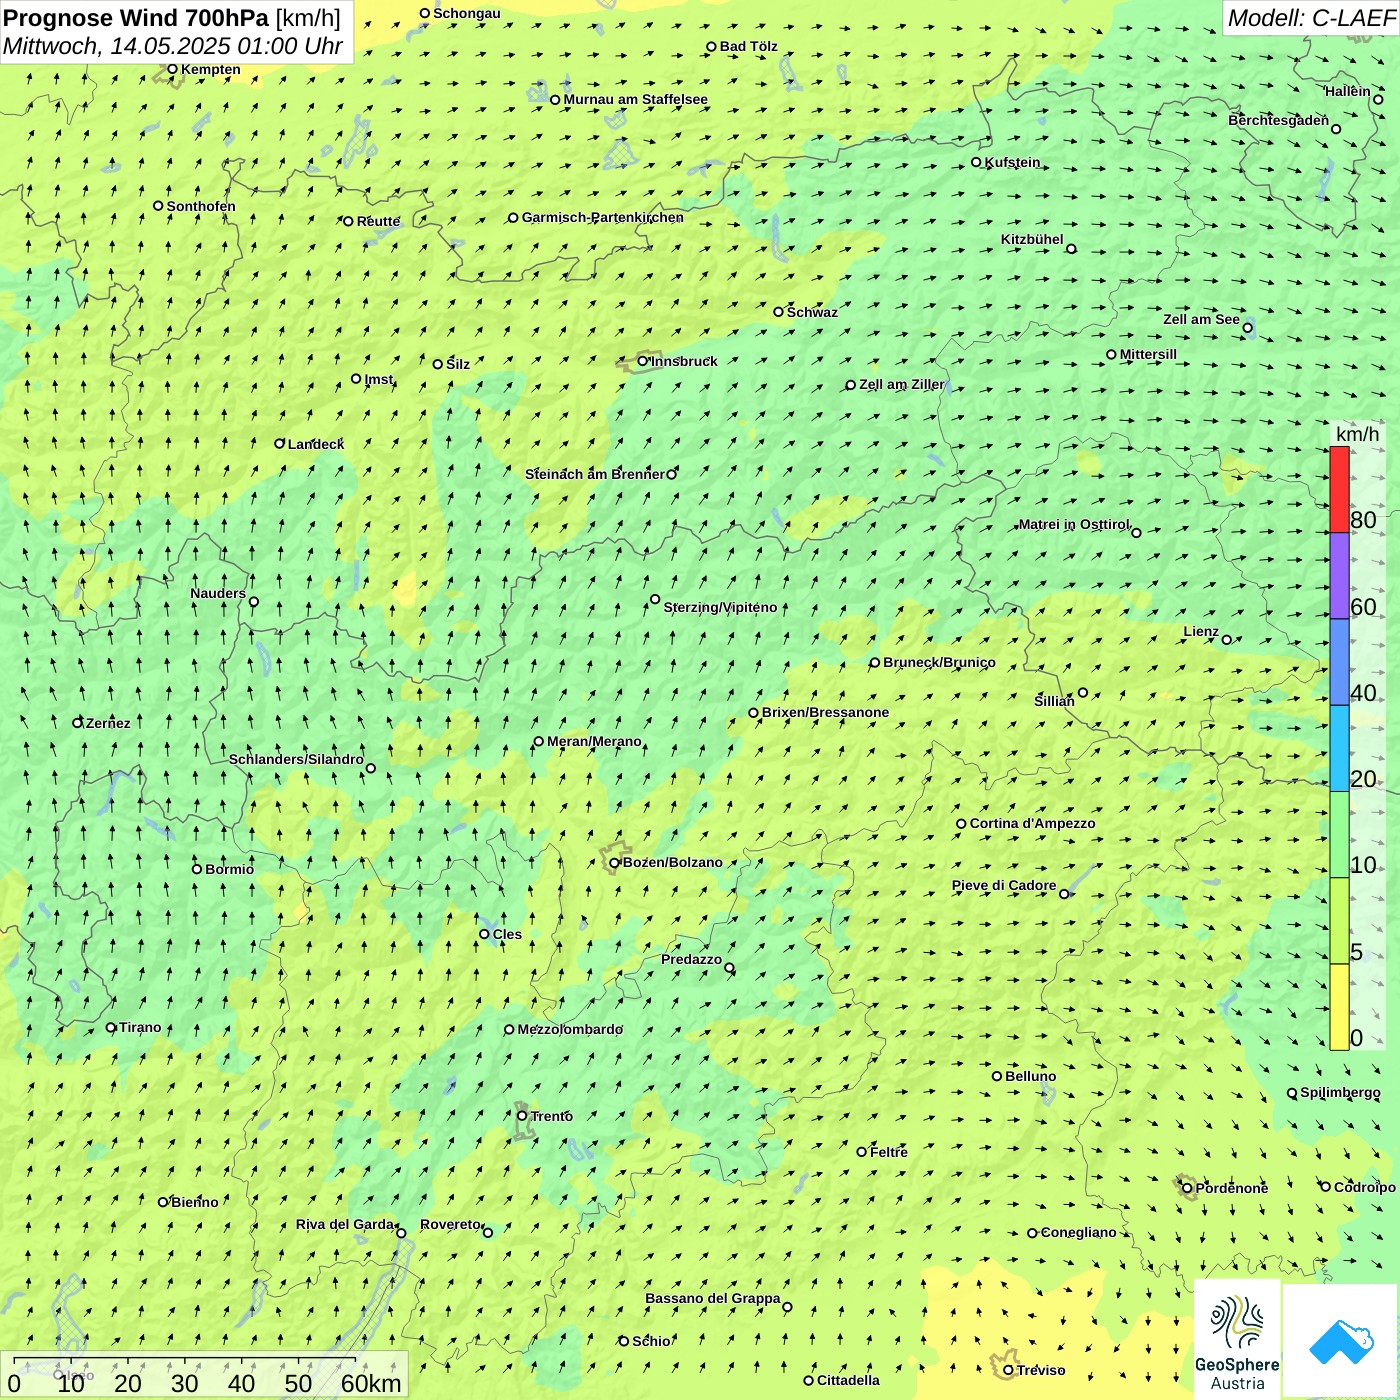Click the Lienz location dot

tap(1227, 640)
